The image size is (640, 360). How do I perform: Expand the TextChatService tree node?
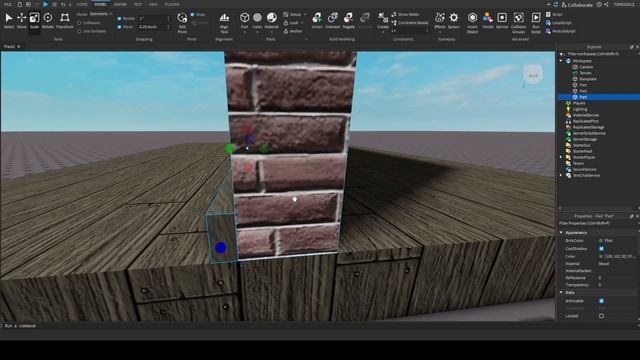[562, 175]
